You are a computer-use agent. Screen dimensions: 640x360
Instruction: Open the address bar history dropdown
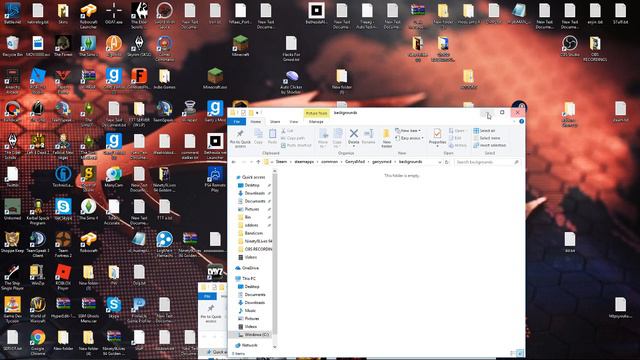point(440,162)
